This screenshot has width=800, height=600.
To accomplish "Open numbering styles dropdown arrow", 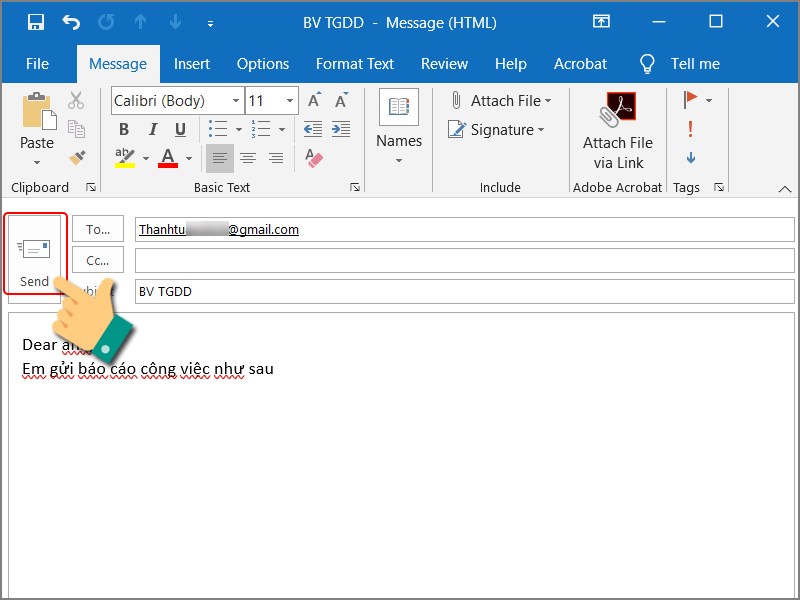I will [x=282, y=130].
